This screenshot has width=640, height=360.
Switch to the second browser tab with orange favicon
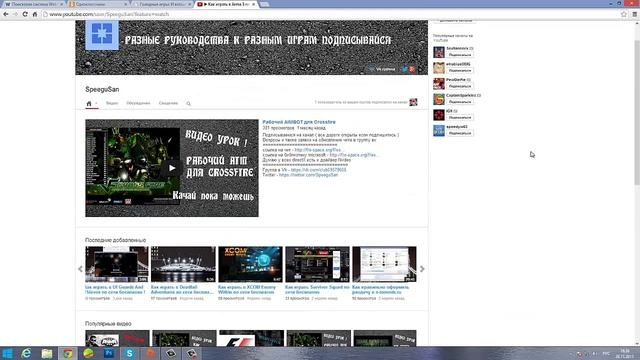click(98, 4)
